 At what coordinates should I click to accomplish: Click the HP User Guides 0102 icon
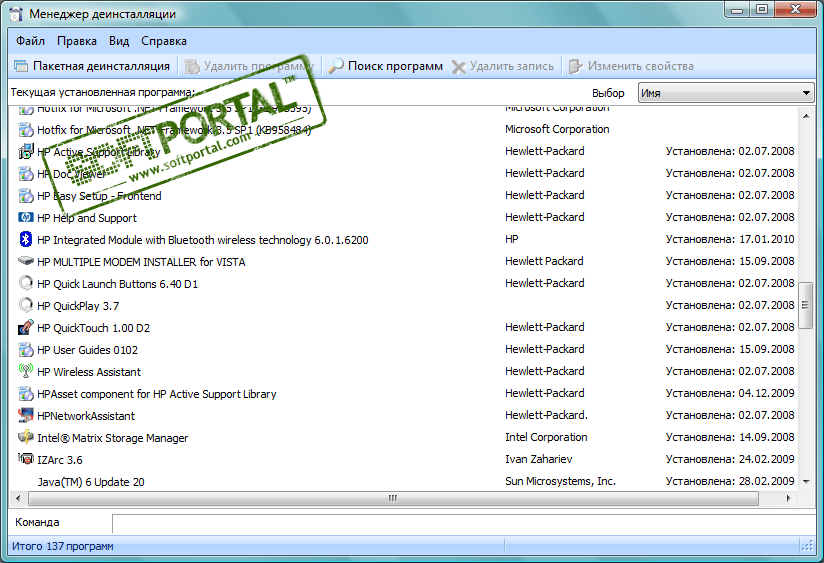point(25,350)
